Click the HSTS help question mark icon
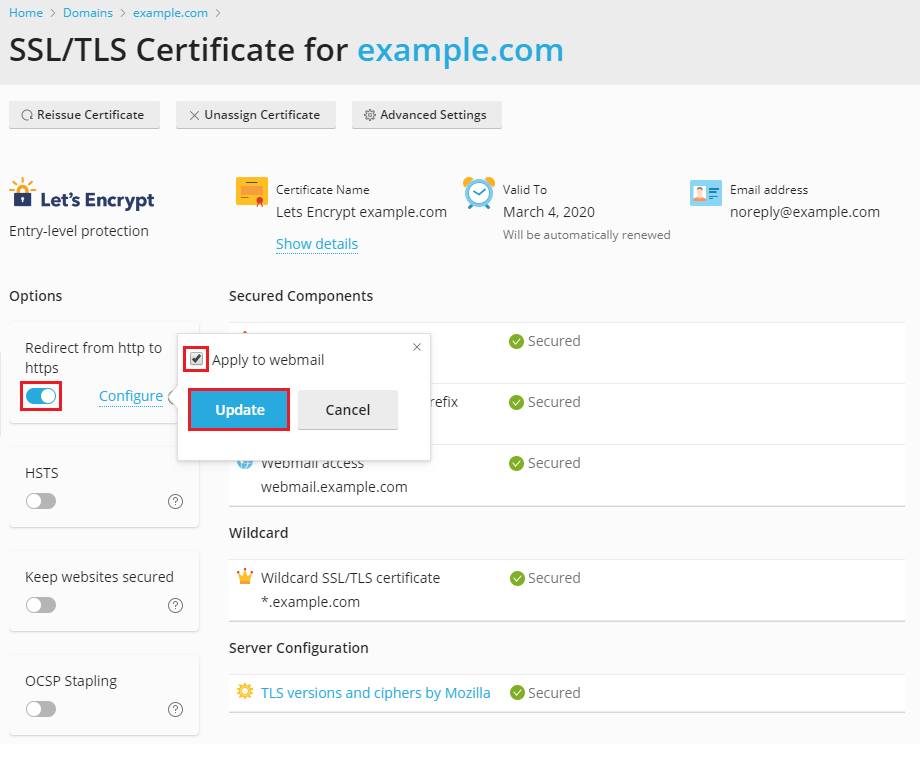 point(176,501)
